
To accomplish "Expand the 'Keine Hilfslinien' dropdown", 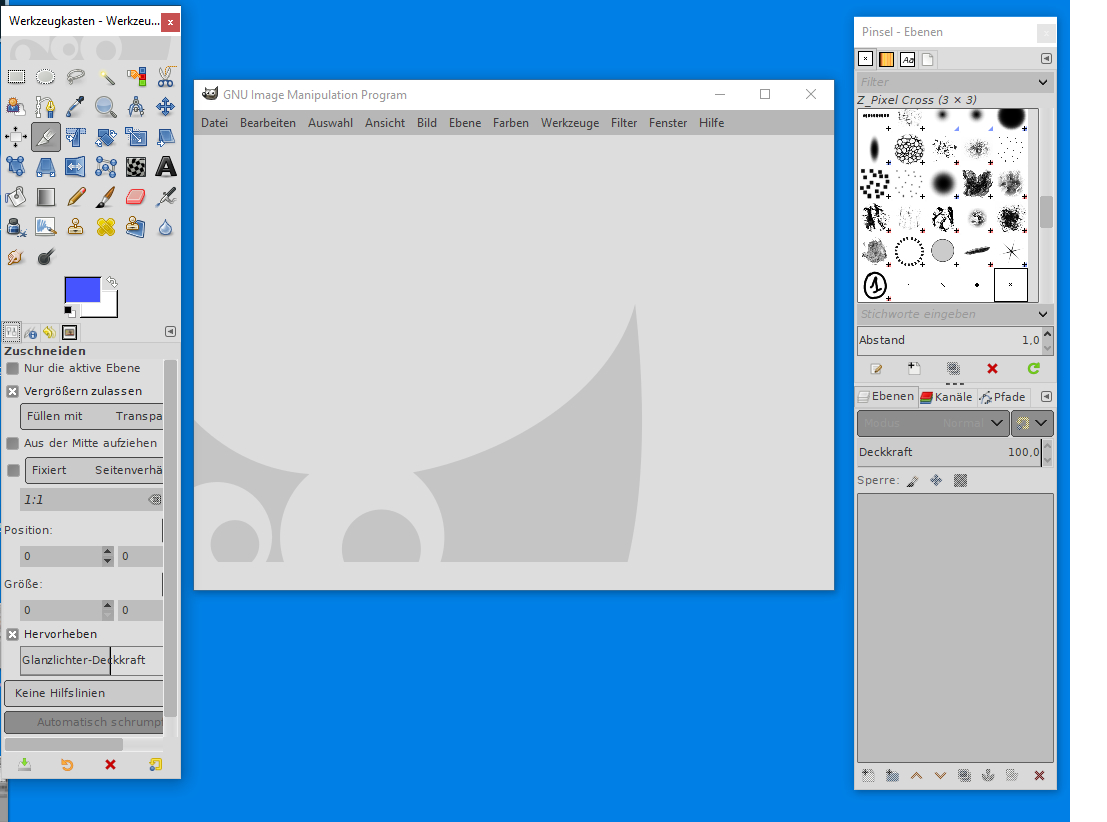I will (84, 693).
